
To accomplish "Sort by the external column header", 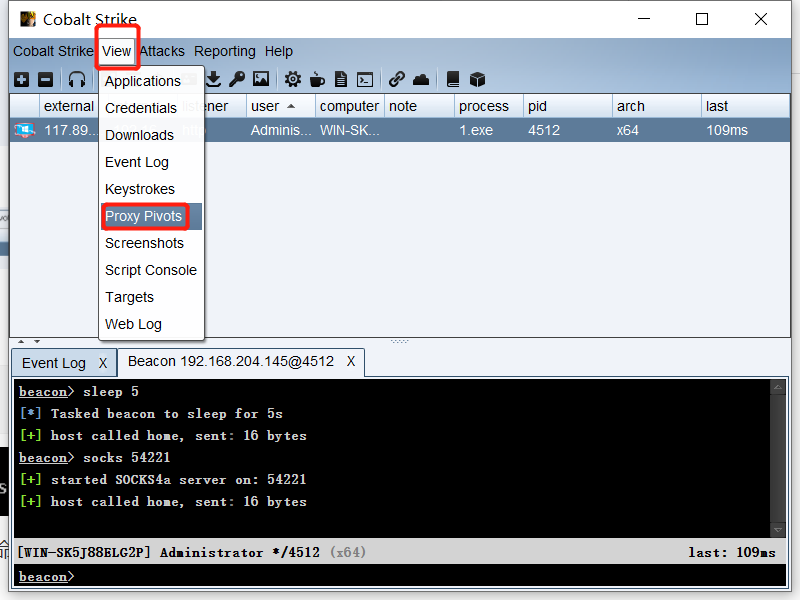I will coord(68,106).
